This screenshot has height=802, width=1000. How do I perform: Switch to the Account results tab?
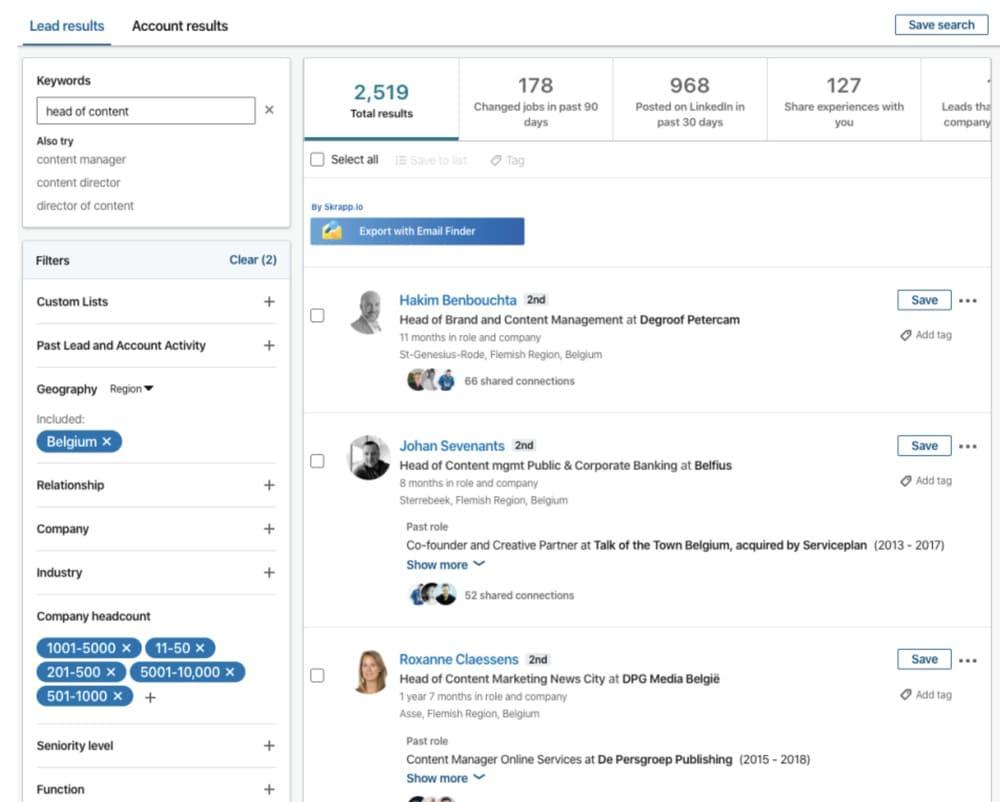click(x=180, y=26)
